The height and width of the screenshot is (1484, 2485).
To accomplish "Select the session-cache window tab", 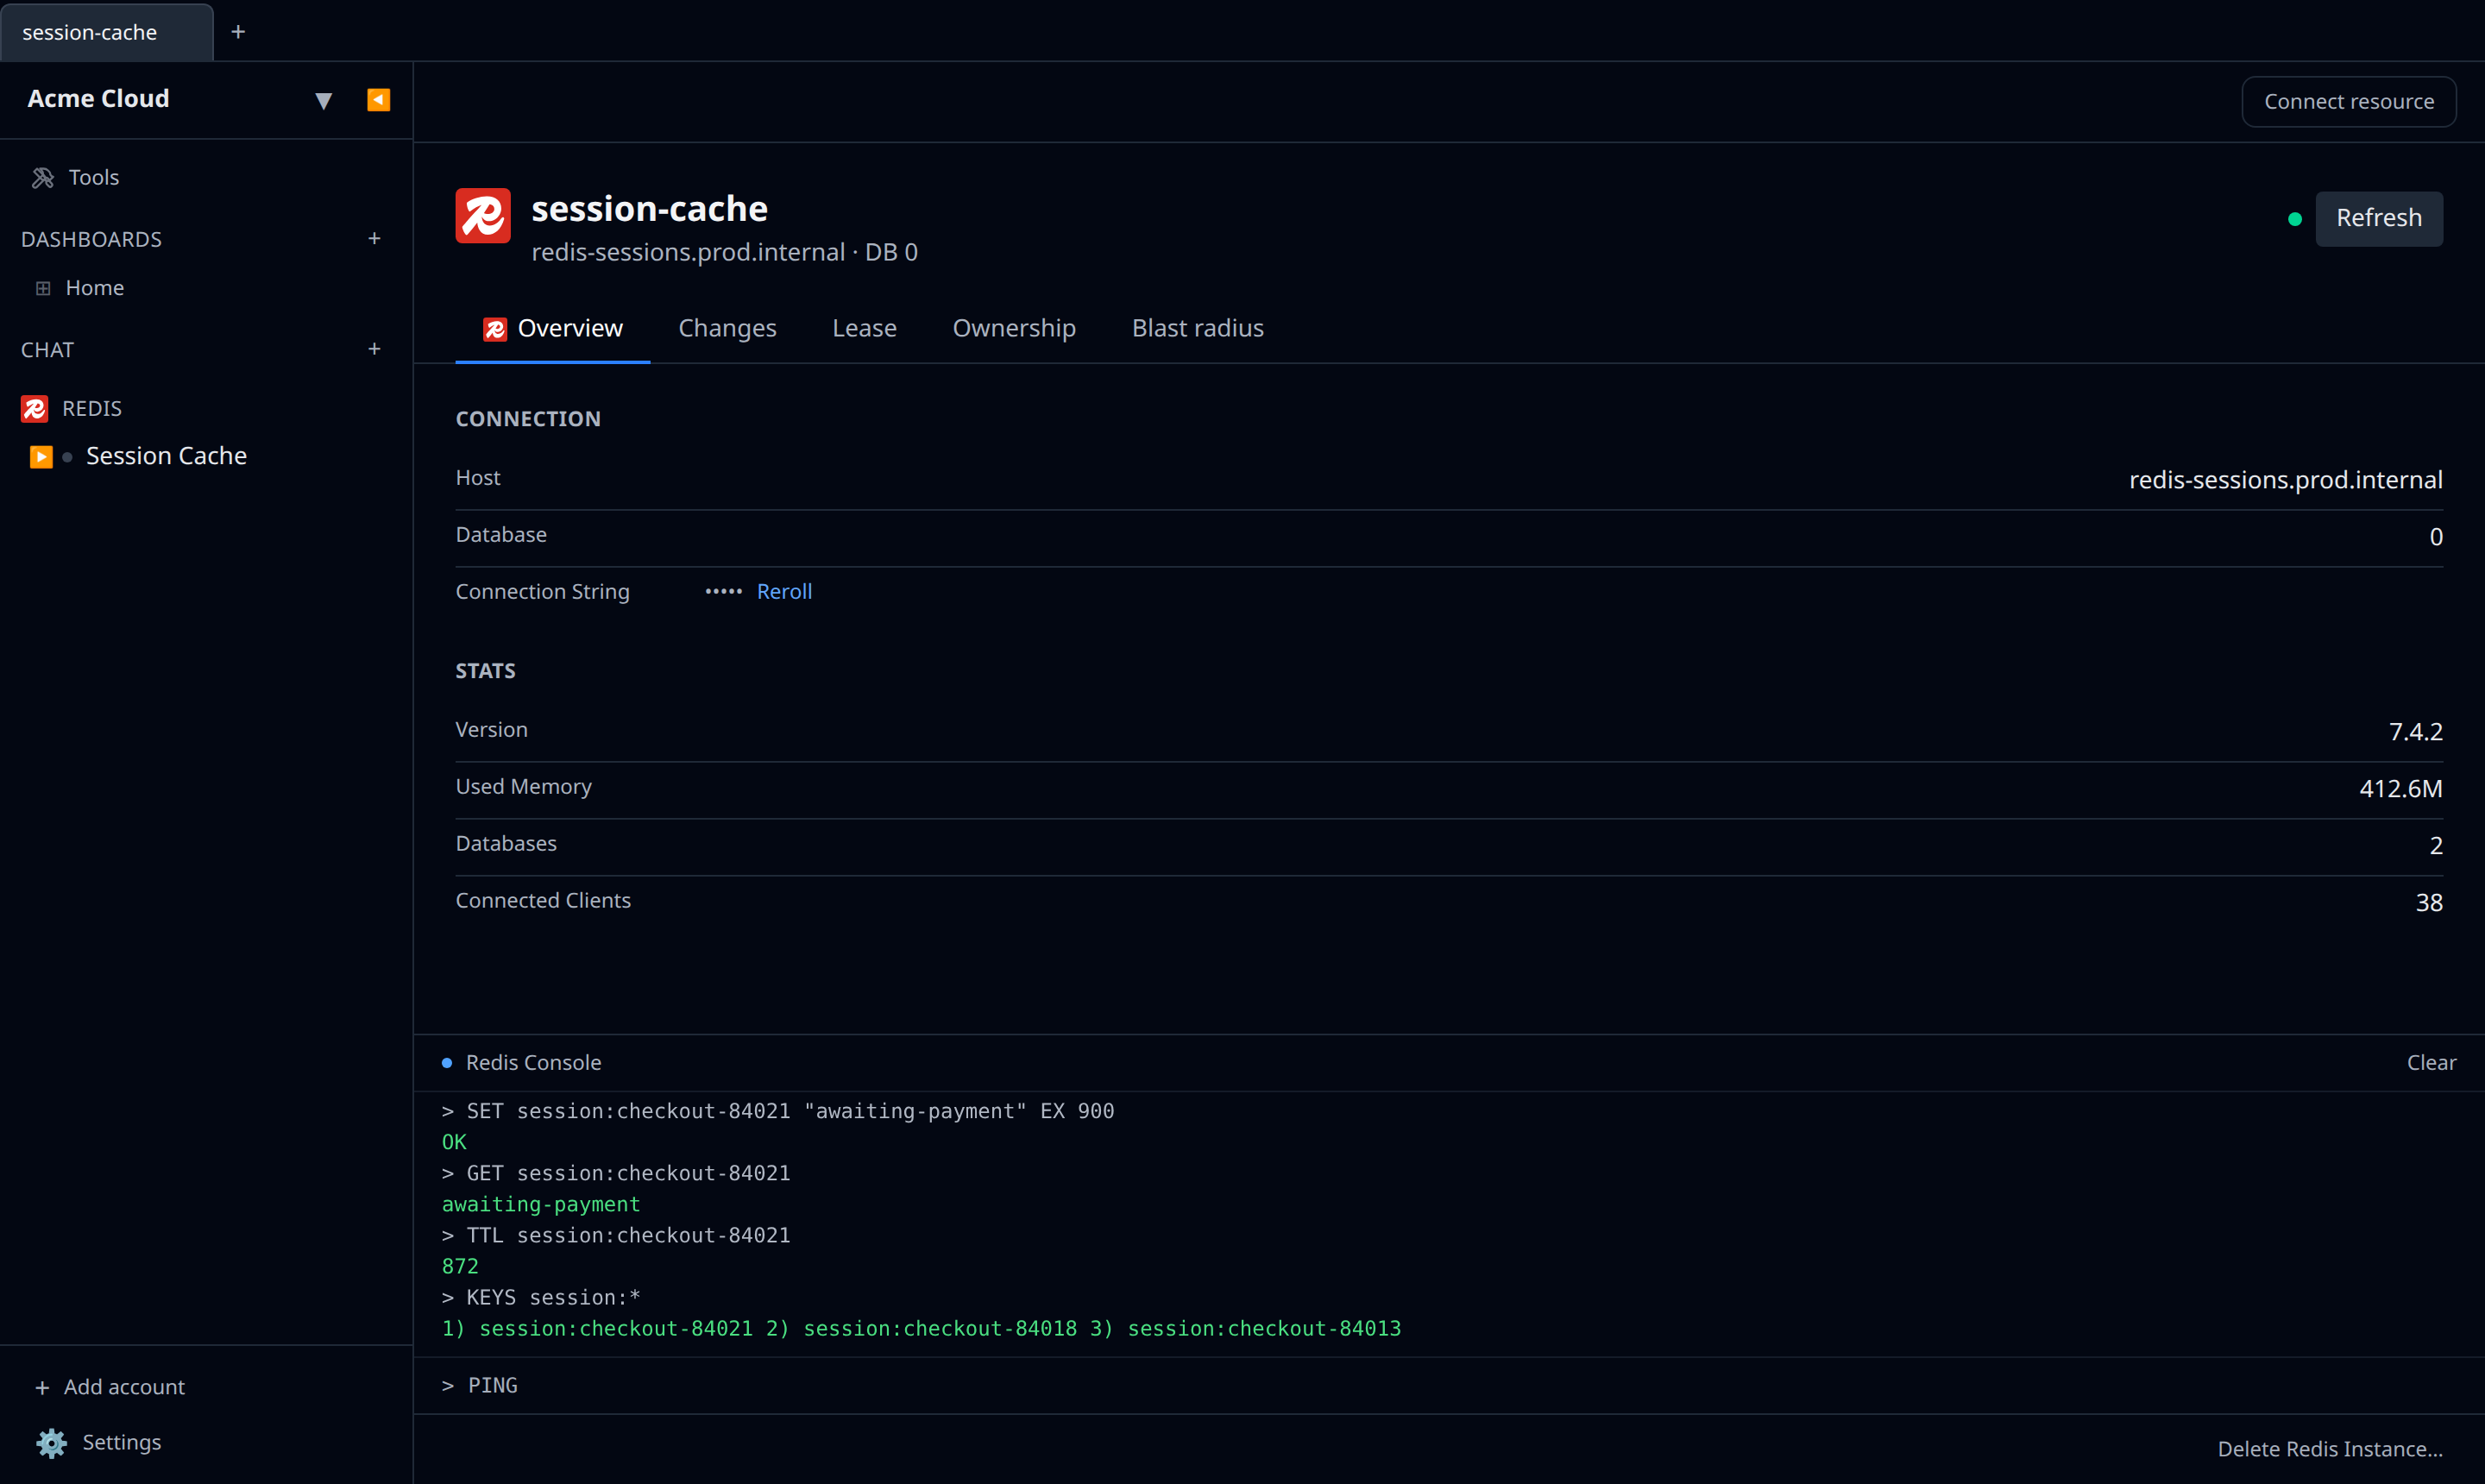I will (106, 32).
